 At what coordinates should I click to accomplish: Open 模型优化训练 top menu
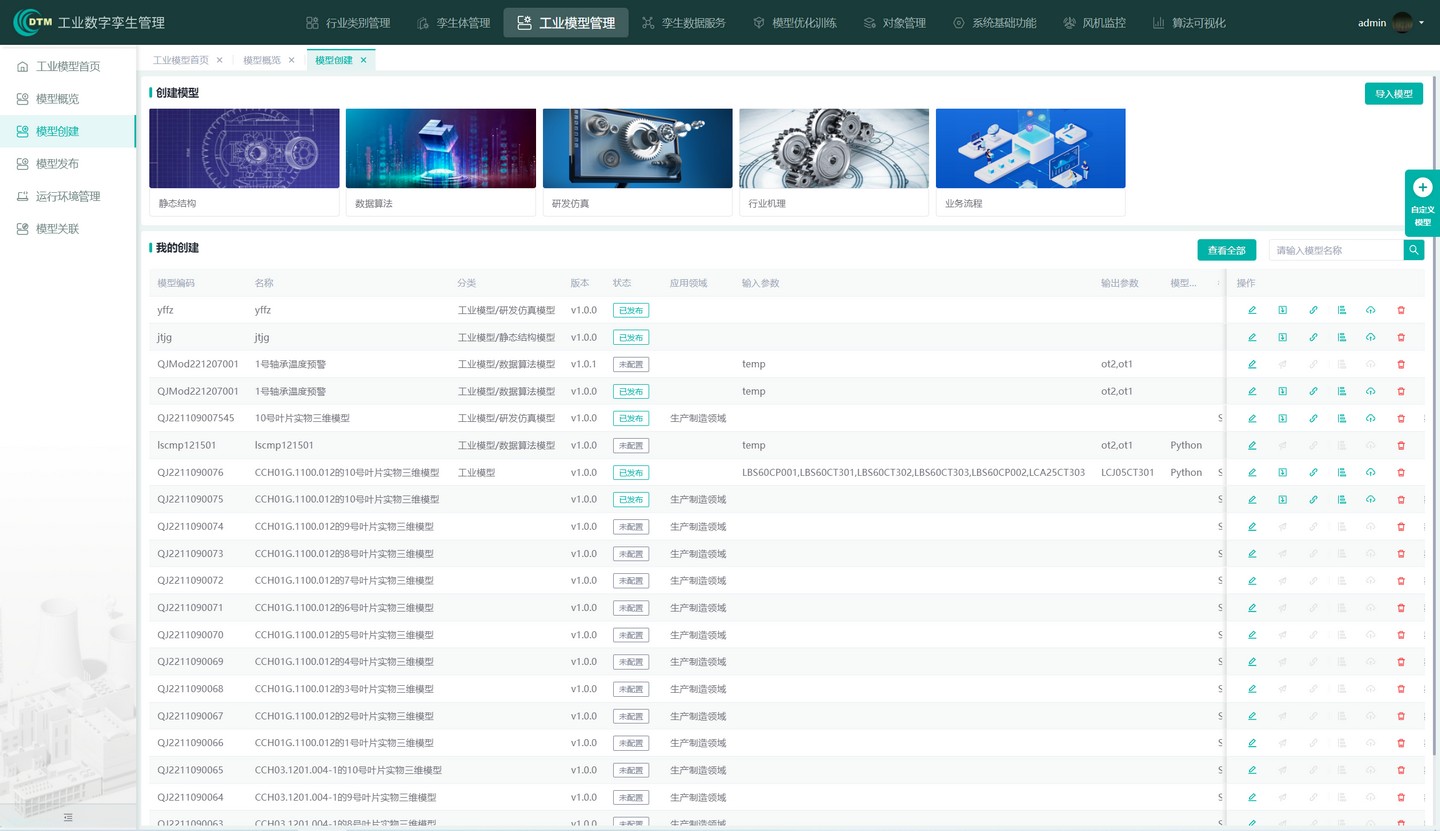(795, 23)
